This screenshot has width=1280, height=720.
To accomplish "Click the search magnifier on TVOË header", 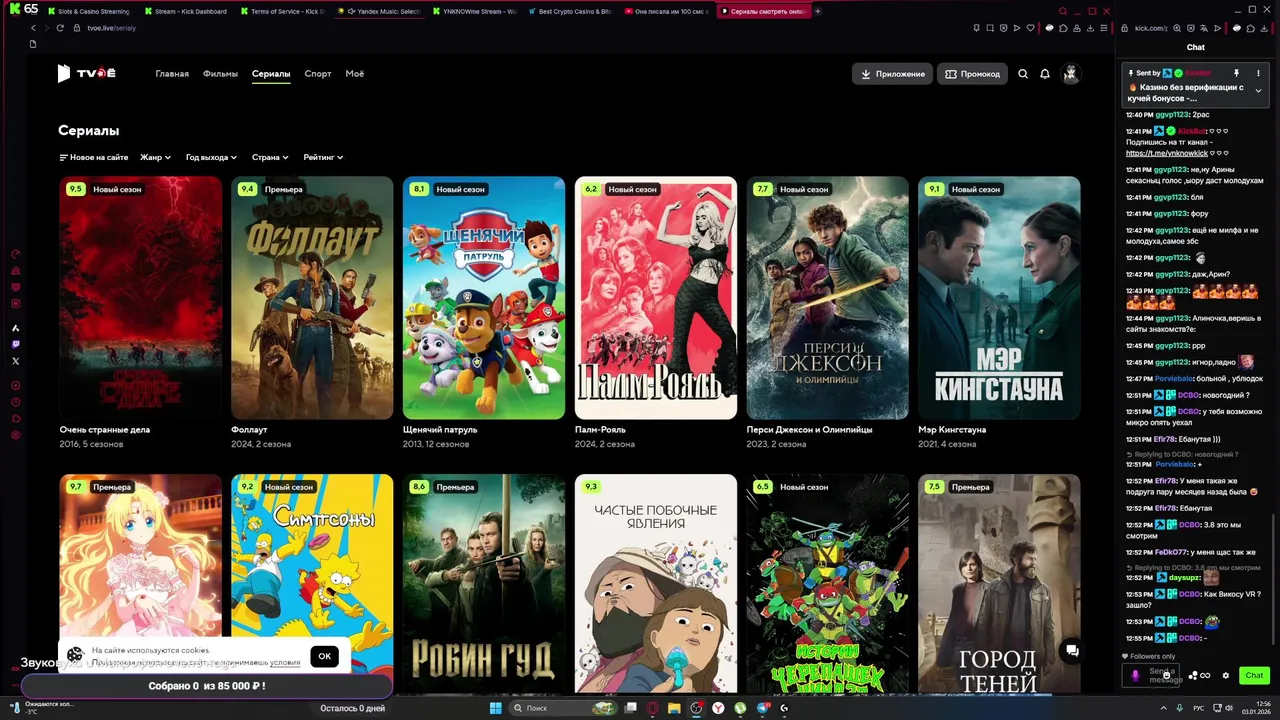I will click(x=1023, y=74).
